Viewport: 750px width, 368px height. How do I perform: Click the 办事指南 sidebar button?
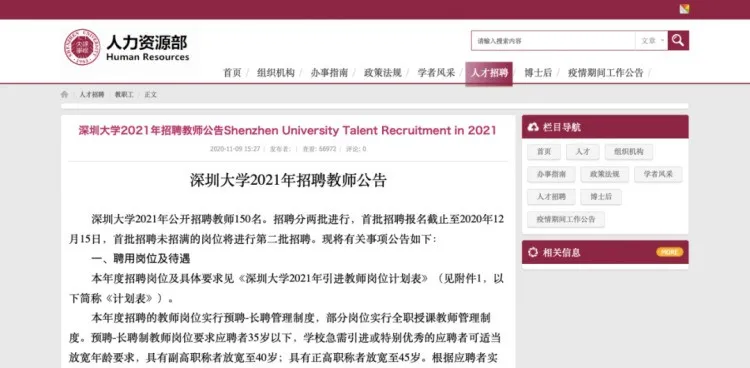551,174
